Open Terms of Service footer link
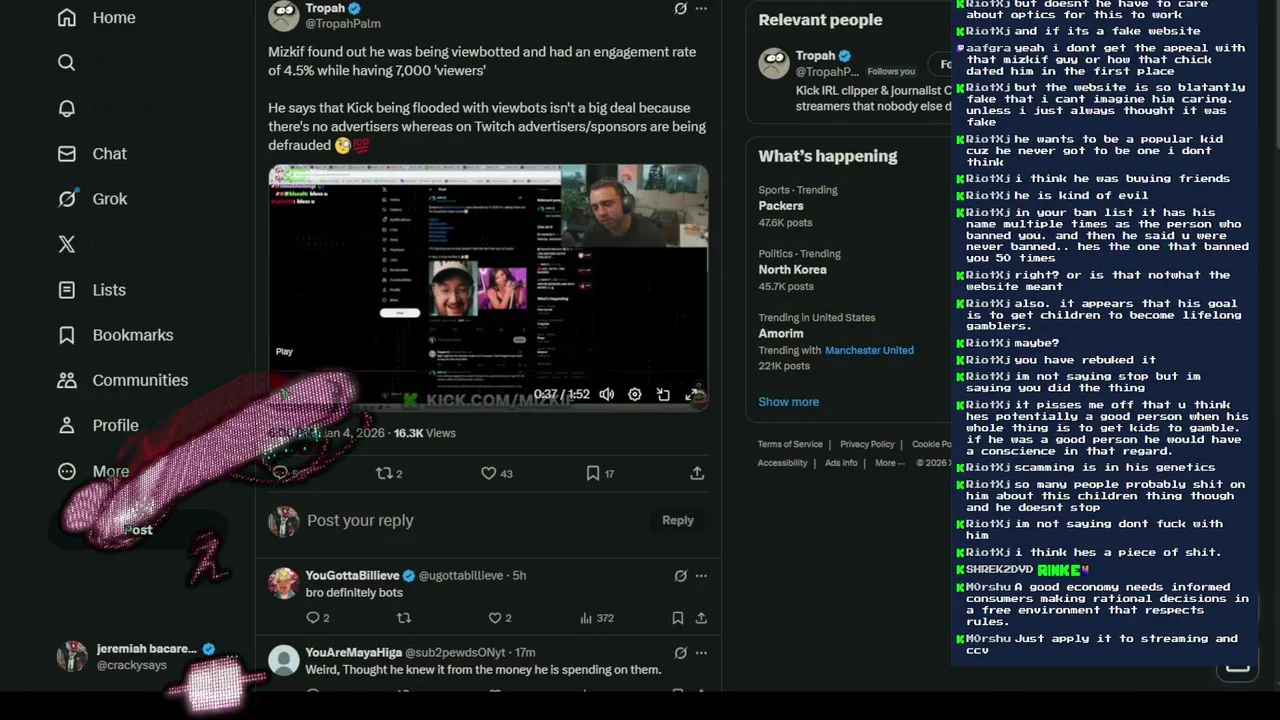The image size is (1280, 720). (790, 444)
